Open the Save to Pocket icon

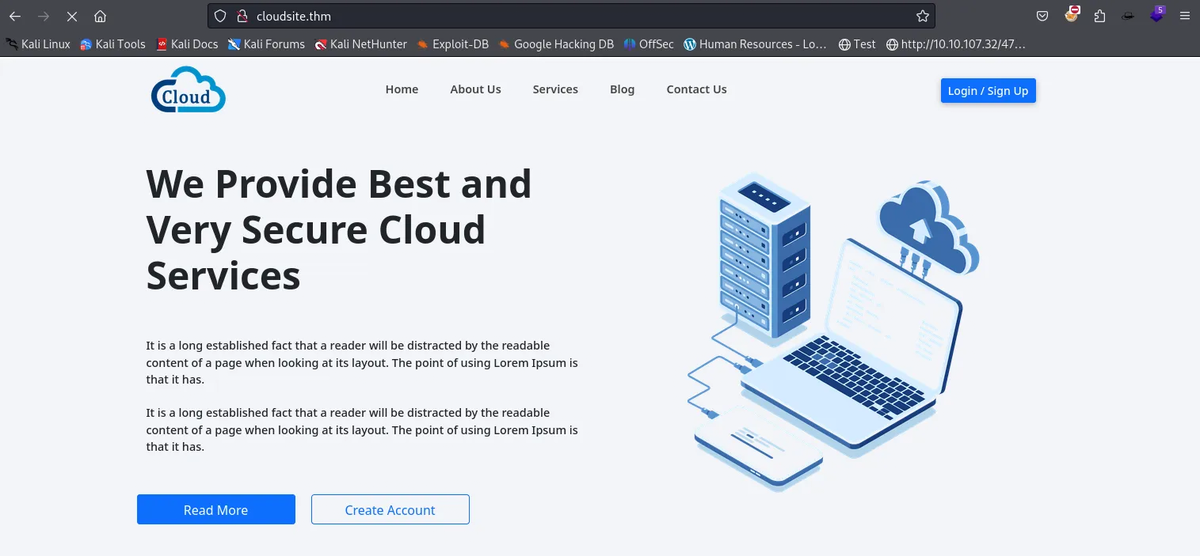(x=1042, y=16)
